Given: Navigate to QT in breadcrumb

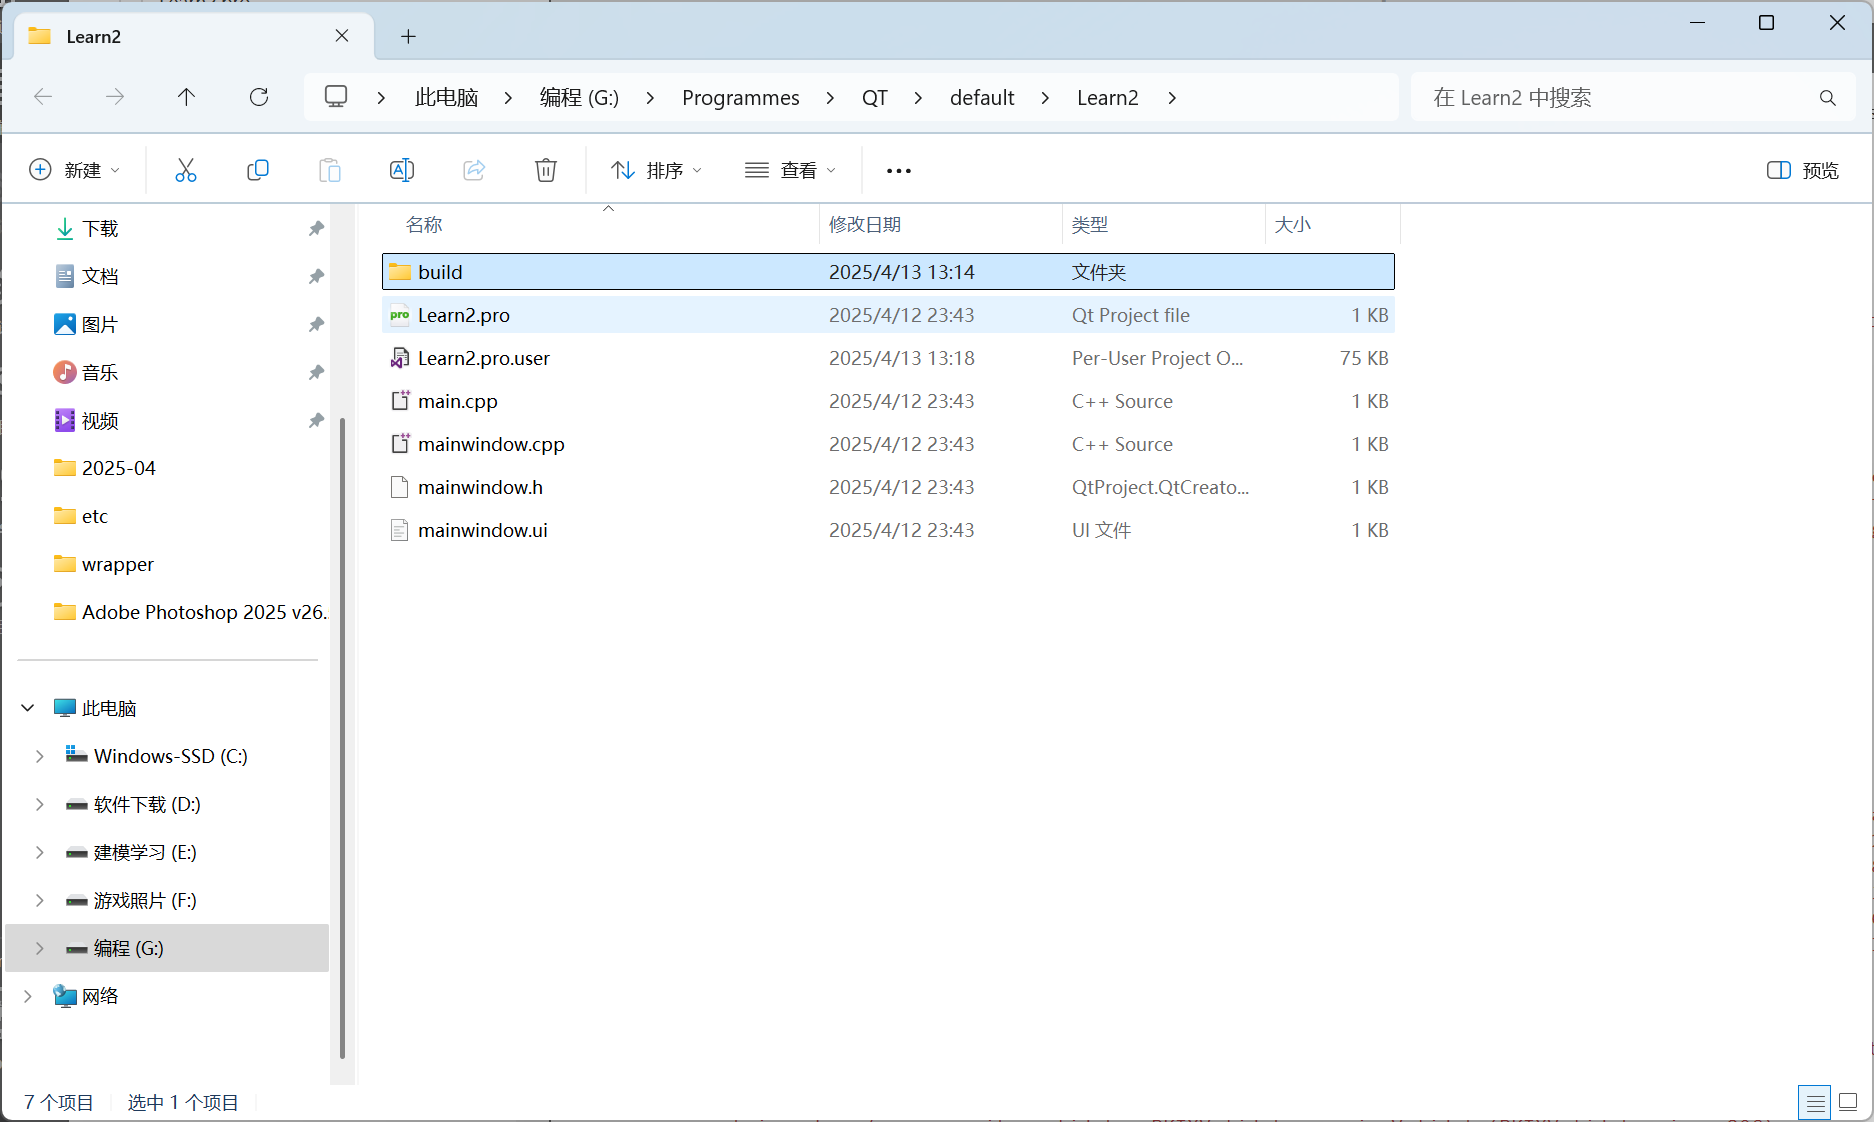Looking at the screenshot, I should point(875,98).
